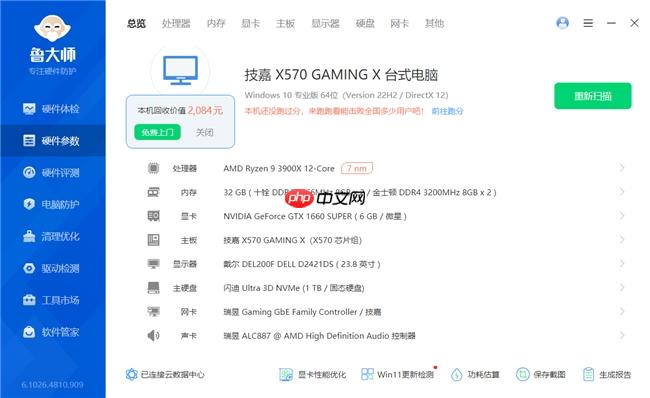
Task: Click the 主板 motherboard icon
Action: tap(153, 240)
